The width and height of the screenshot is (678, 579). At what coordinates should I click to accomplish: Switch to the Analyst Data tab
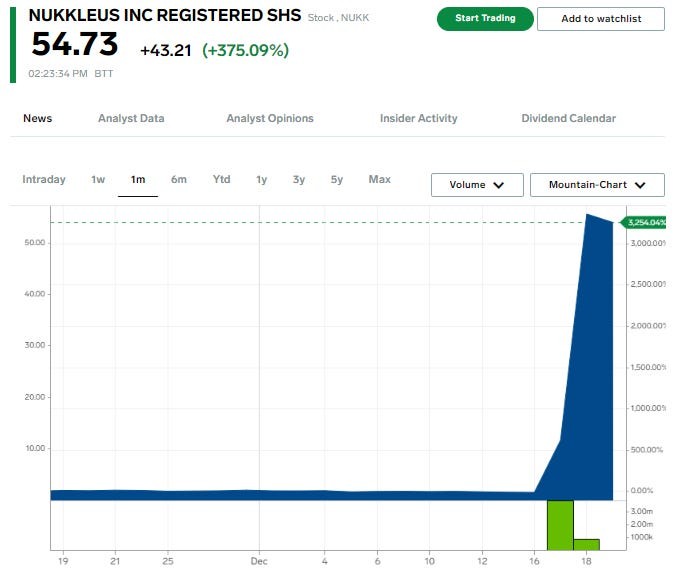click(131, 118)
